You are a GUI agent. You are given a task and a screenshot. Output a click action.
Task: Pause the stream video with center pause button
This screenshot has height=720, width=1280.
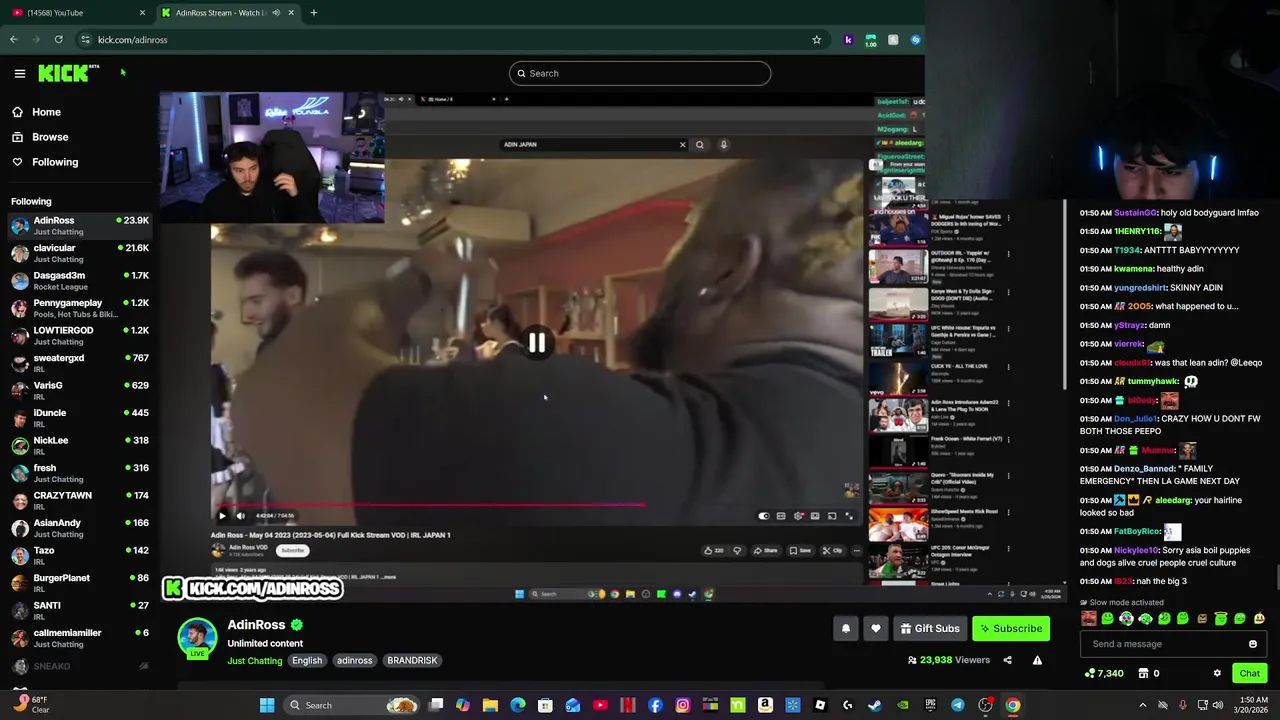(x=537, y=343)
